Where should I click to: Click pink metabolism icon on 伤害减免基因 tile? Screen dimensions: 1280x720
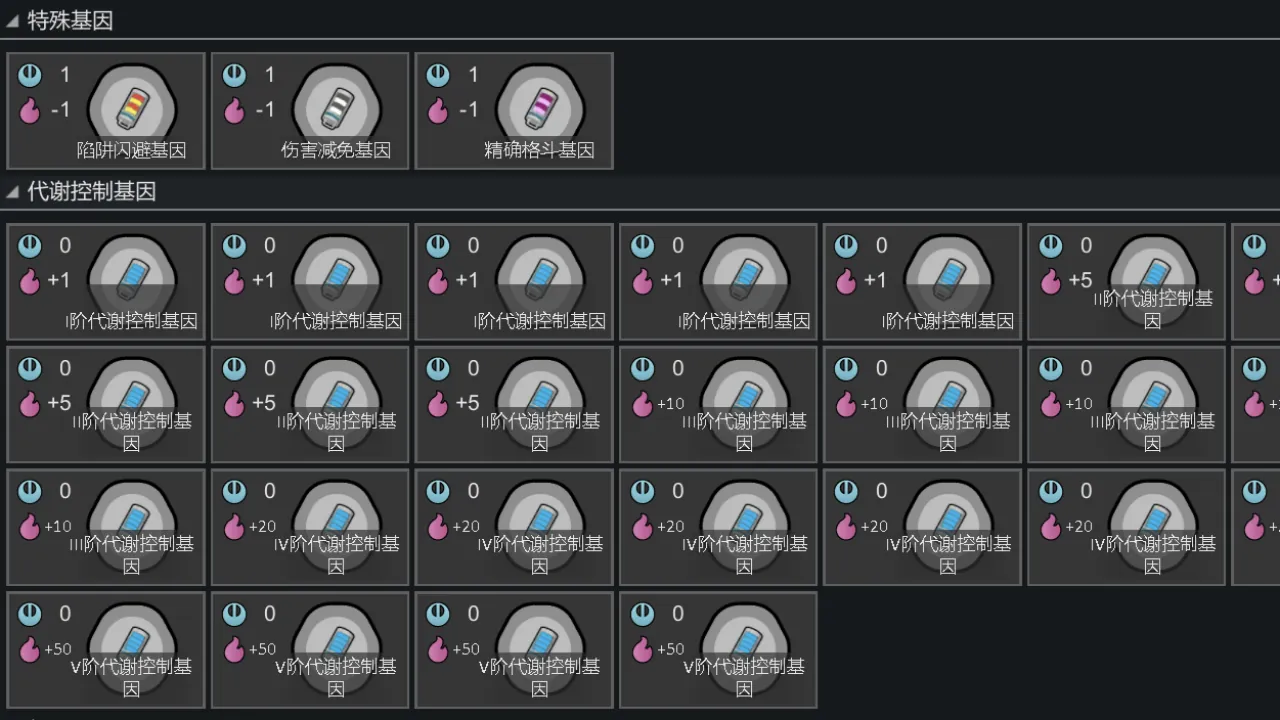point(234,110)
